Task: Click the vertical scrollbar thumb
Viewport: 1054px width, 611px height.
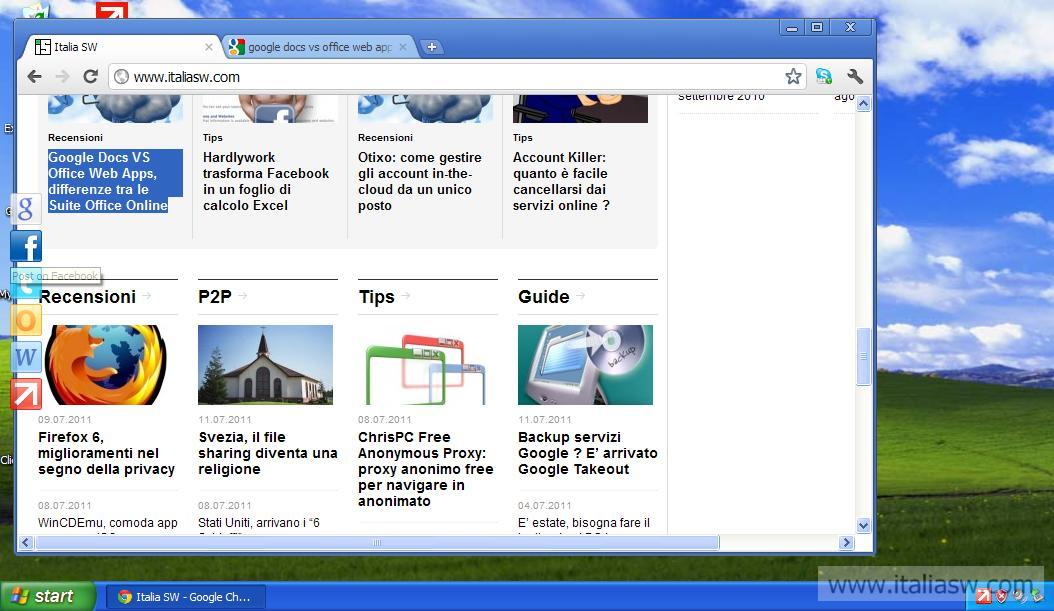Action: [864, 356]
